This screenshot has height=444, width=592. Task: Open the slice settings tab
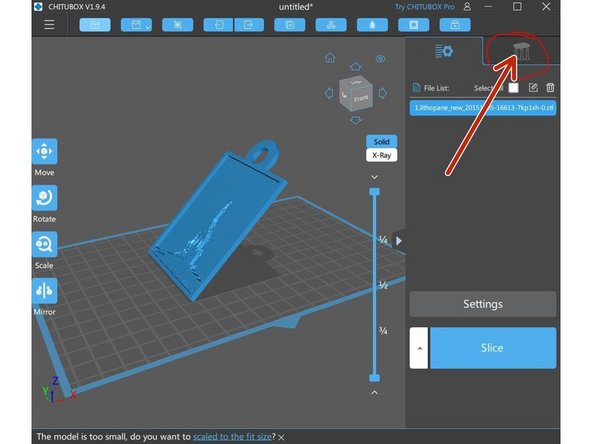[x=444, y=51]
